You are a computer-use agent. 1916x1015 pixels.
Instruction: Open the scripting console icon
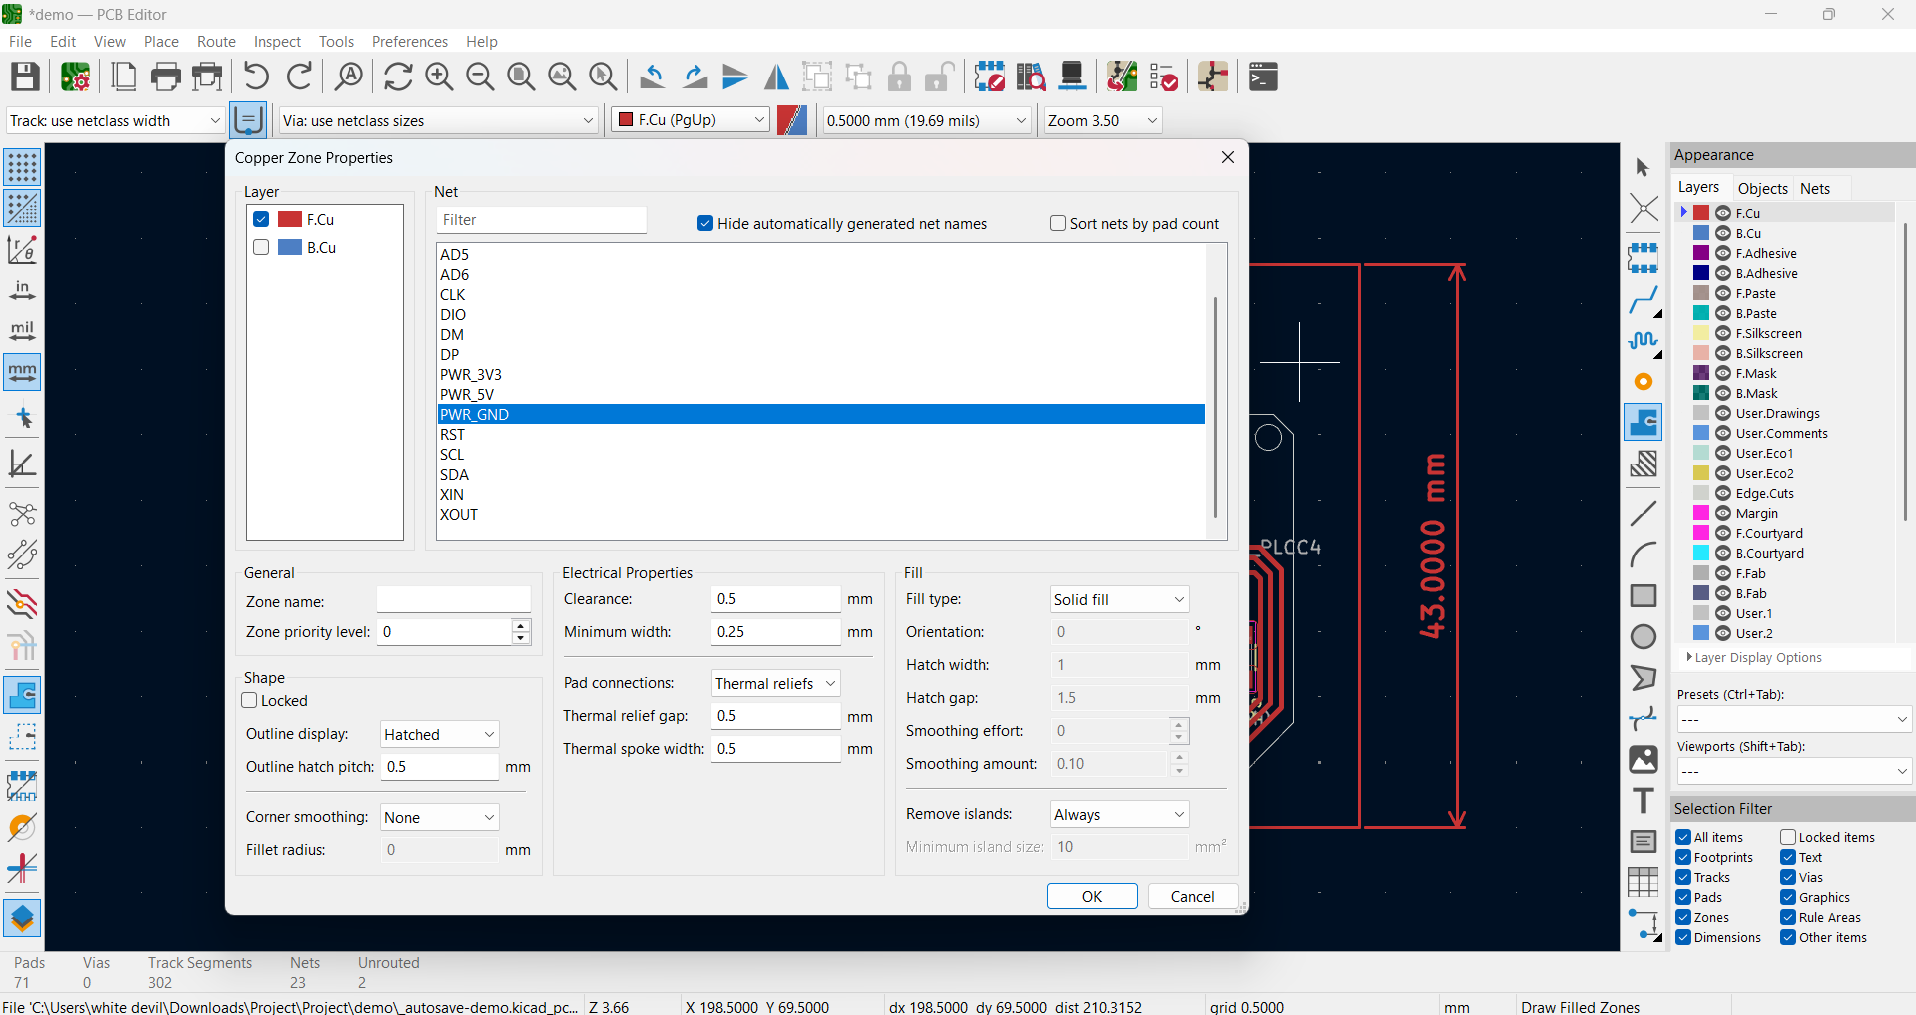(1264, 77)
